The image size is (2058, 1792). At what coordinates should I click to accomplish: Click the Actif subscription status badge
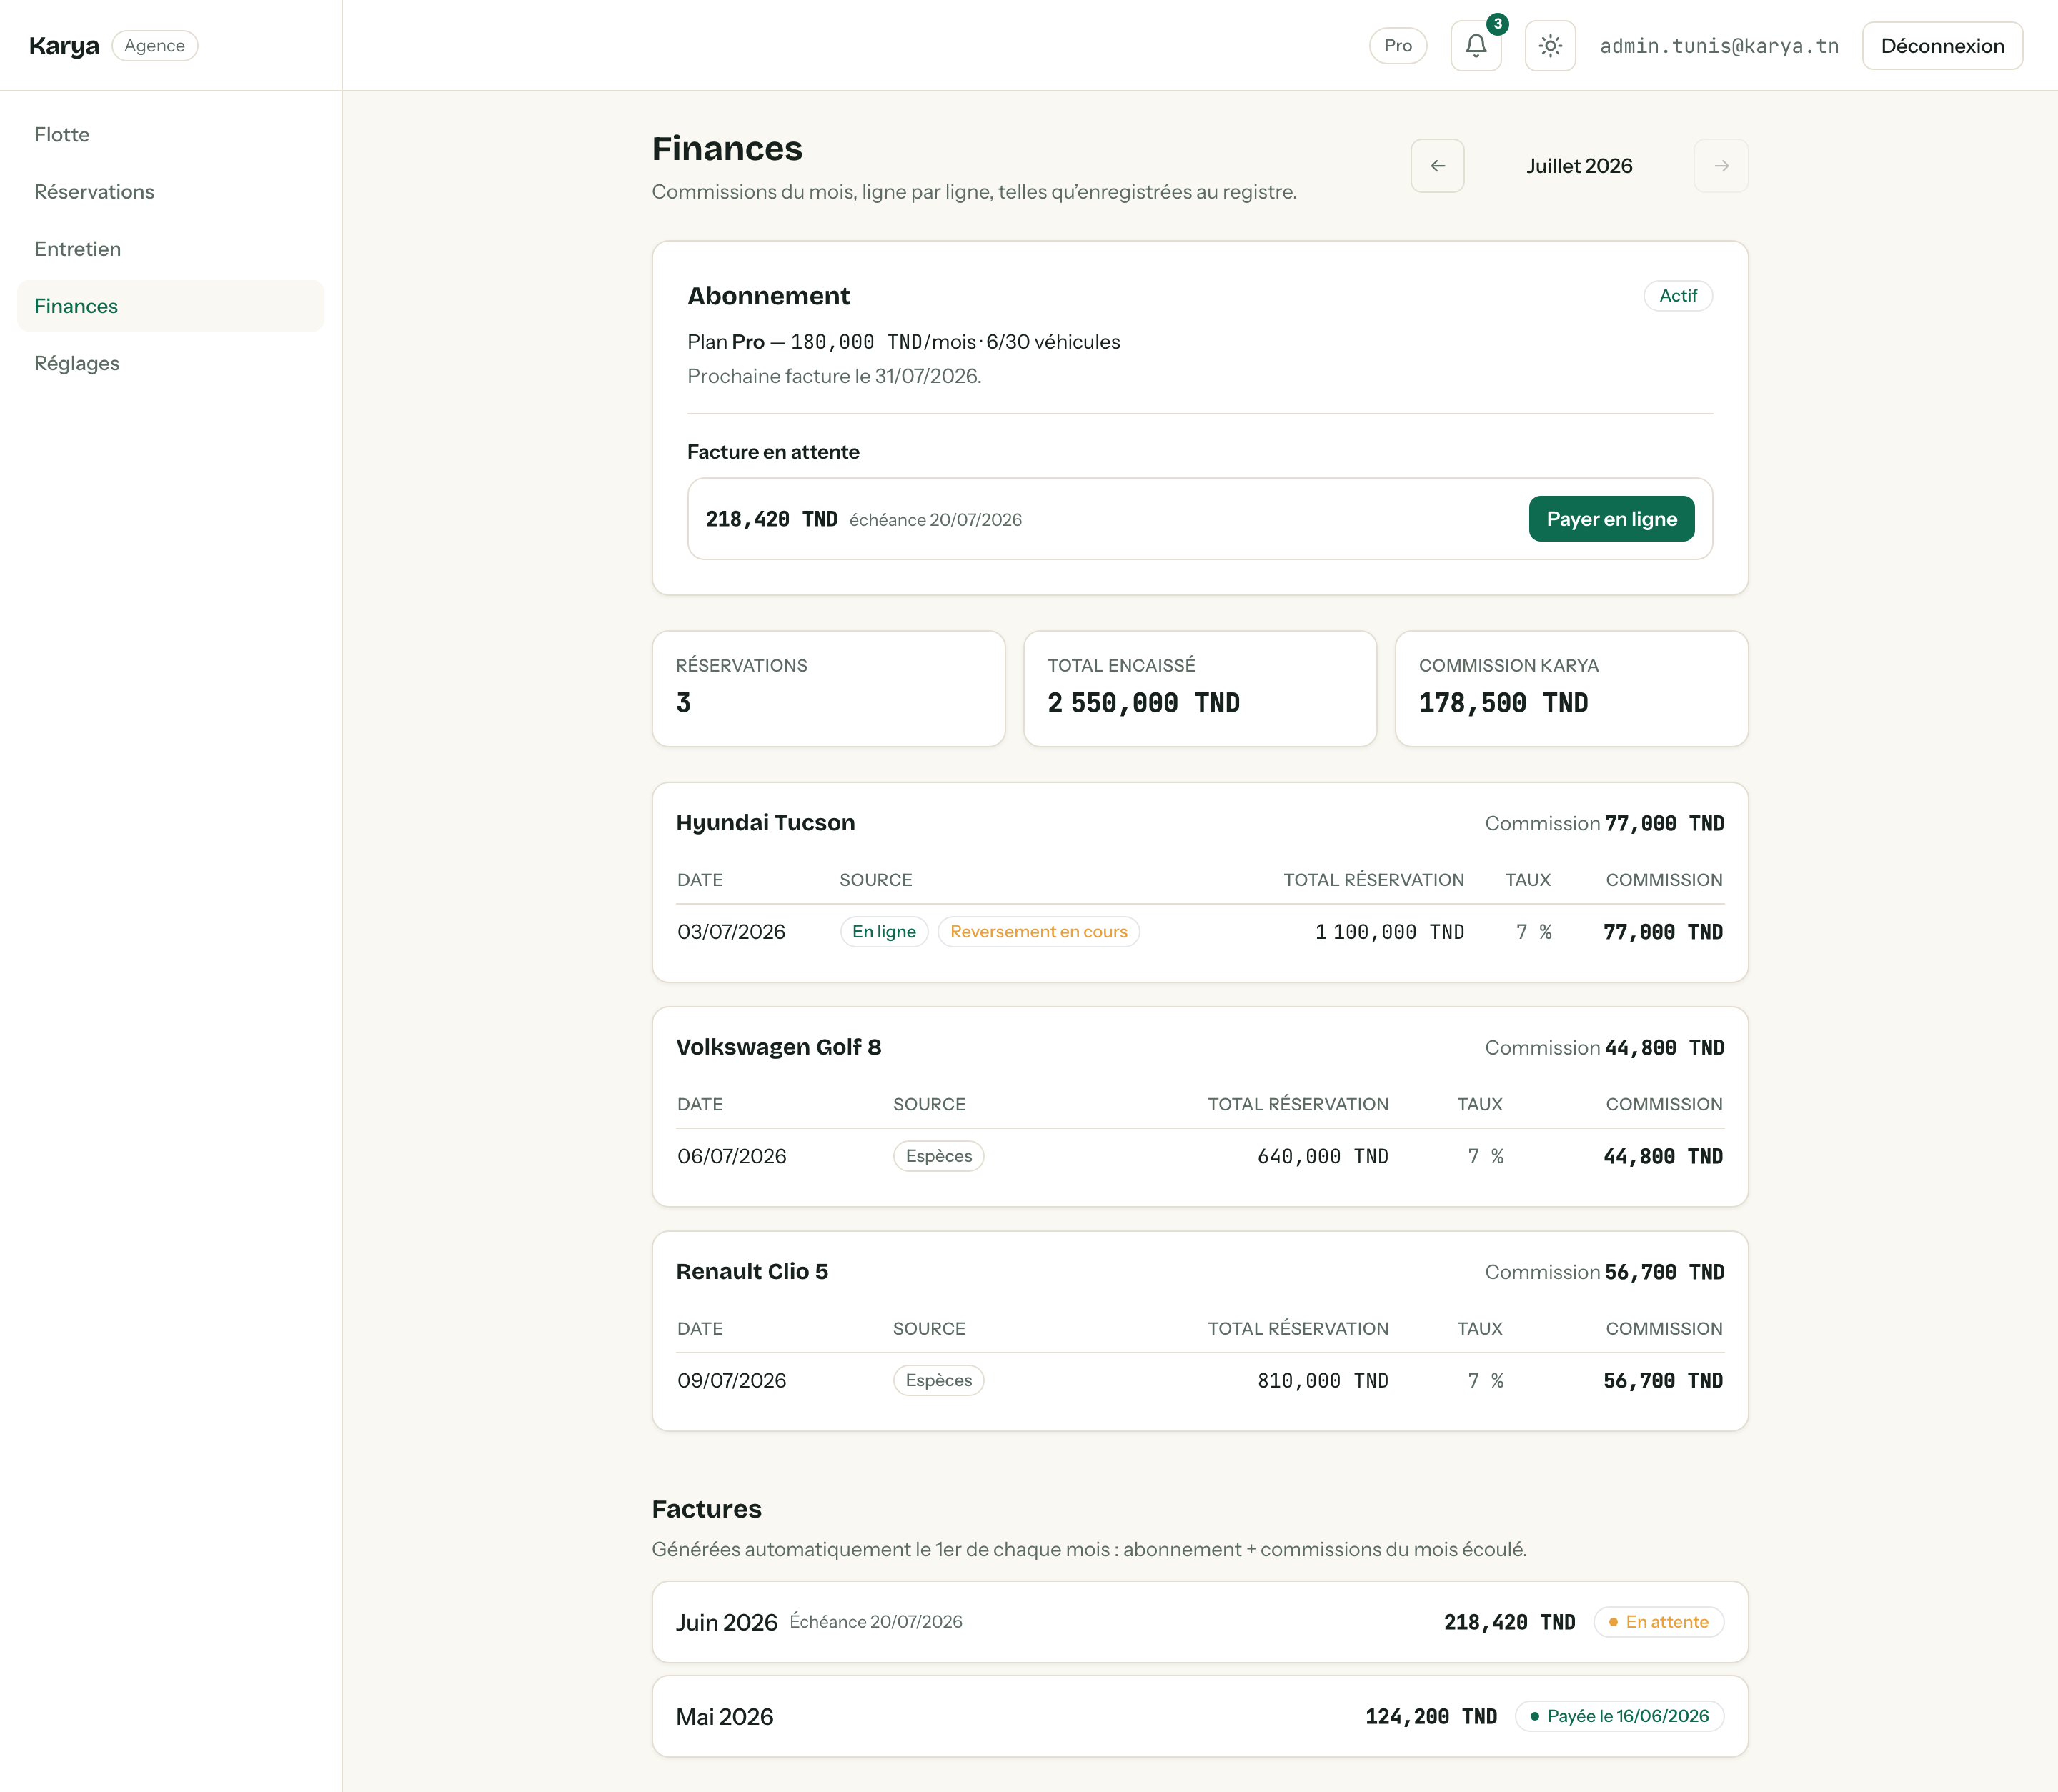pos(1678,296)
